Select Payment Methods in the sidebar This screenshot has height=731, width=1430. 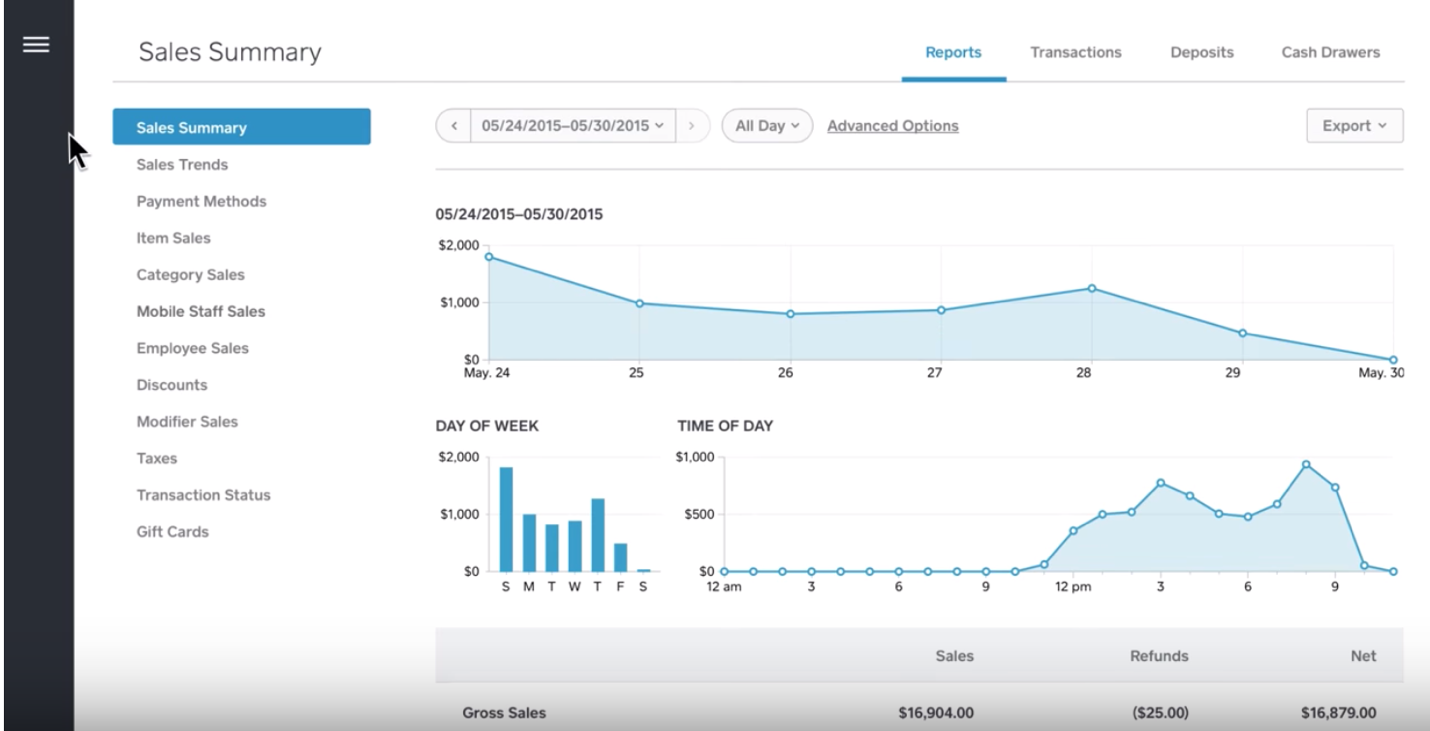click(x=201, y=201)
